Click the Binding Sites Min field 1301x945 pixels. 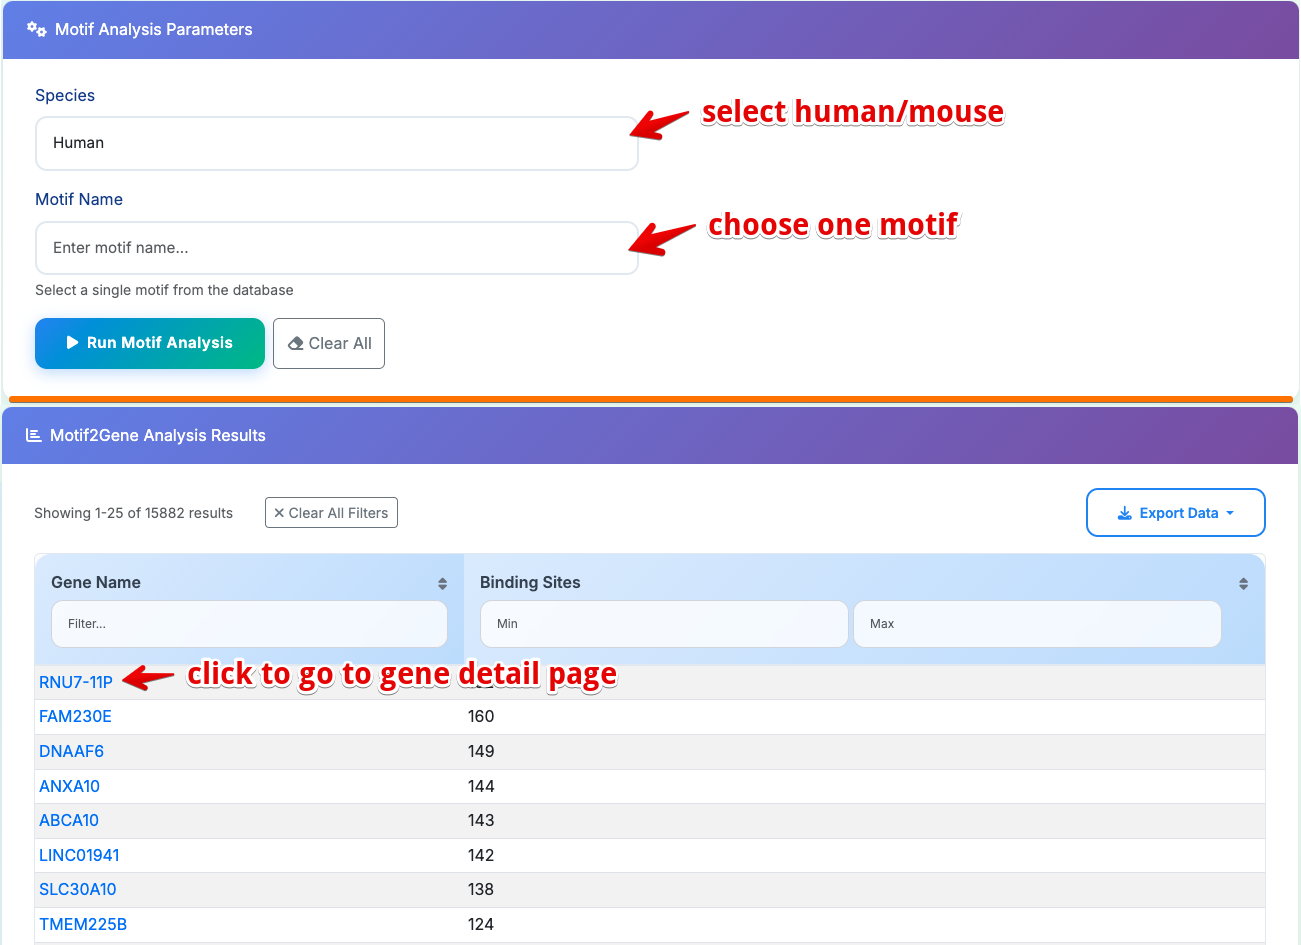coord(663,624)
